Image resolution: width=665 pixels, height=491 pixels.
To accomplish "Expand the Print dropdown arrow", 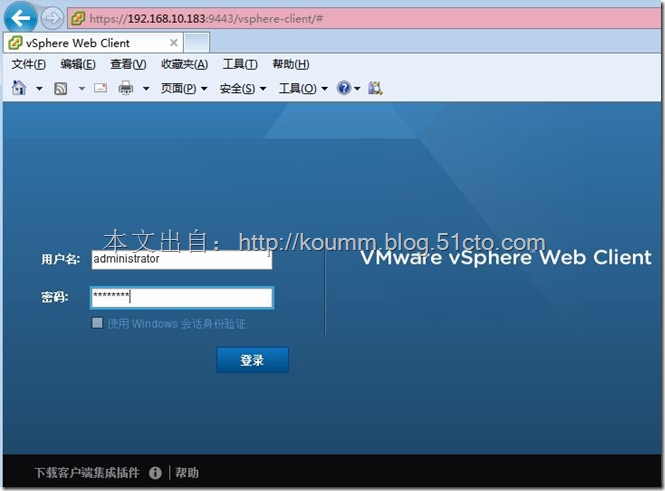I will (x=146, y=88).
